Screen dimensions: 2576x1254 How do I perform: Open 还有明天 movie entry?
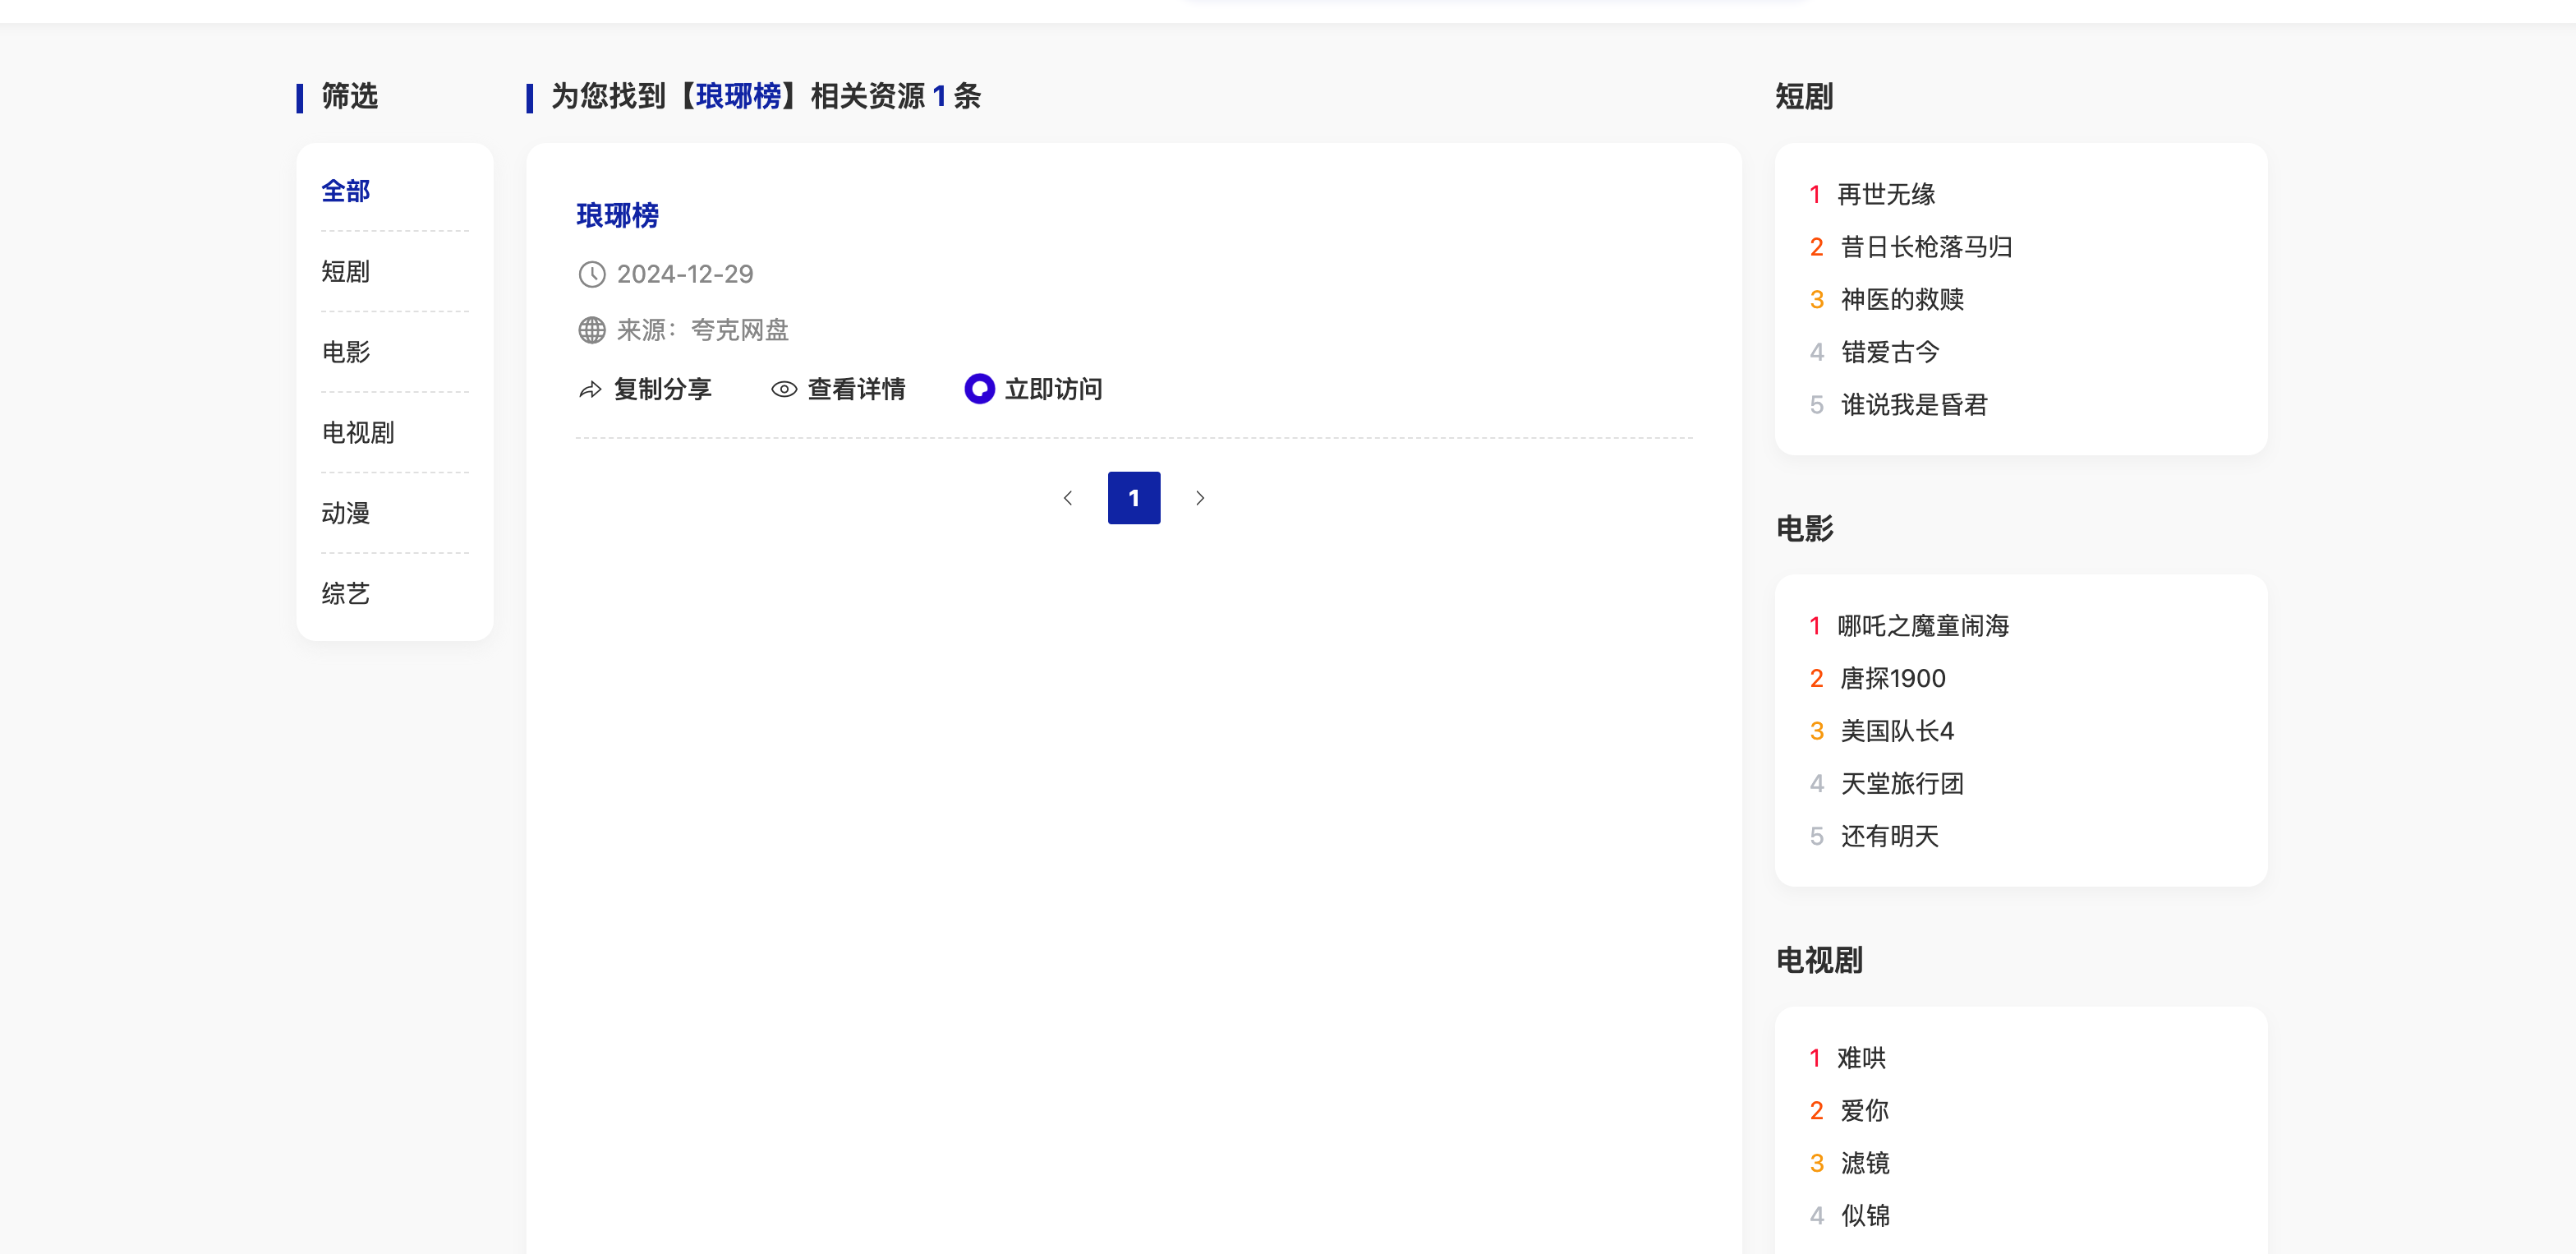pos(1890,837)
